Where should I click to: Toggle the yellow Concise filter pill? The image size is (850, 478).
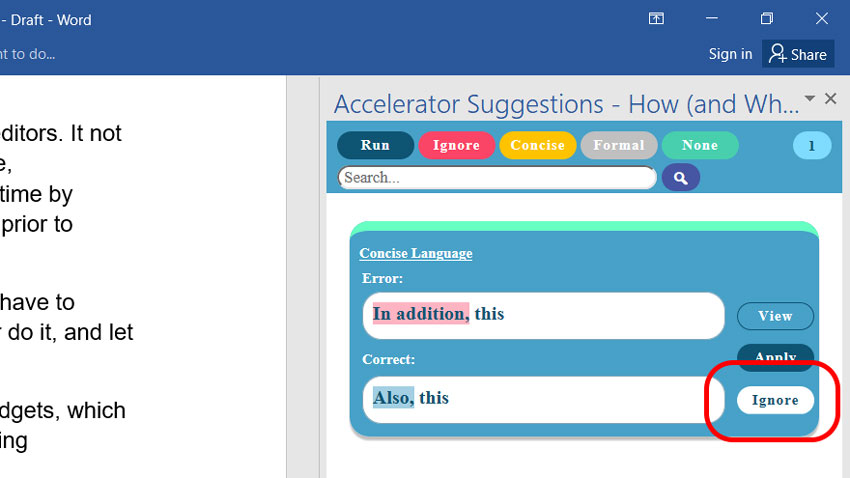(537, 145)
